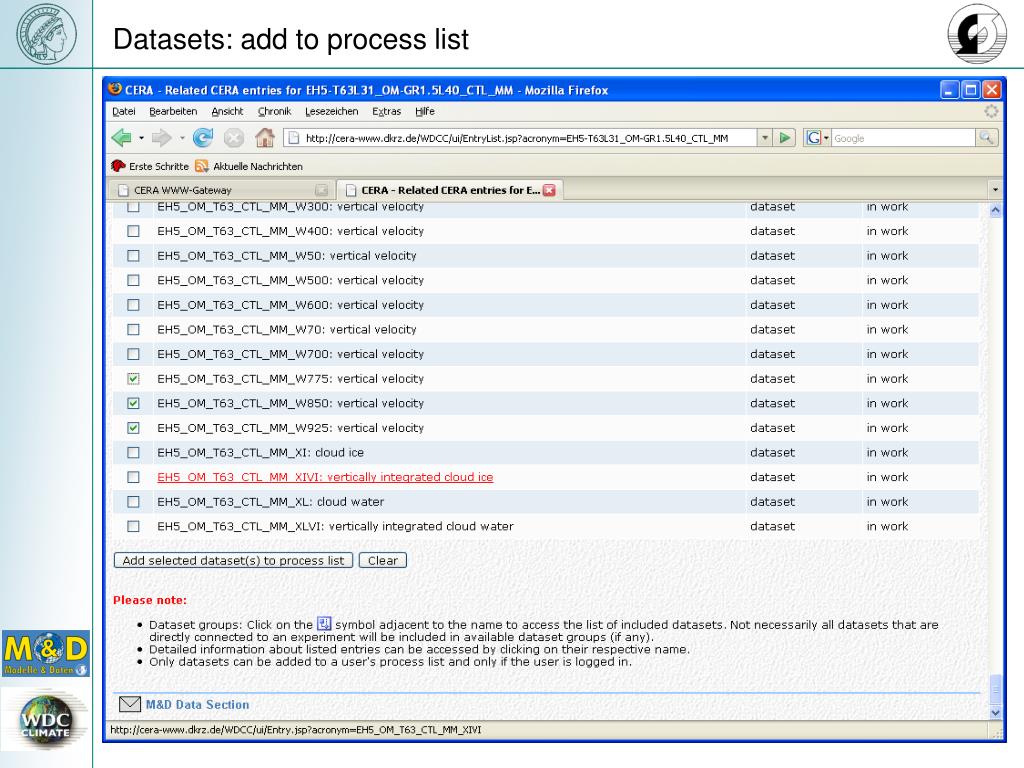This screenshot has width=1024, height=768.
Task: Click the page scrollbar down arrow
Action: tap(995, 712)
